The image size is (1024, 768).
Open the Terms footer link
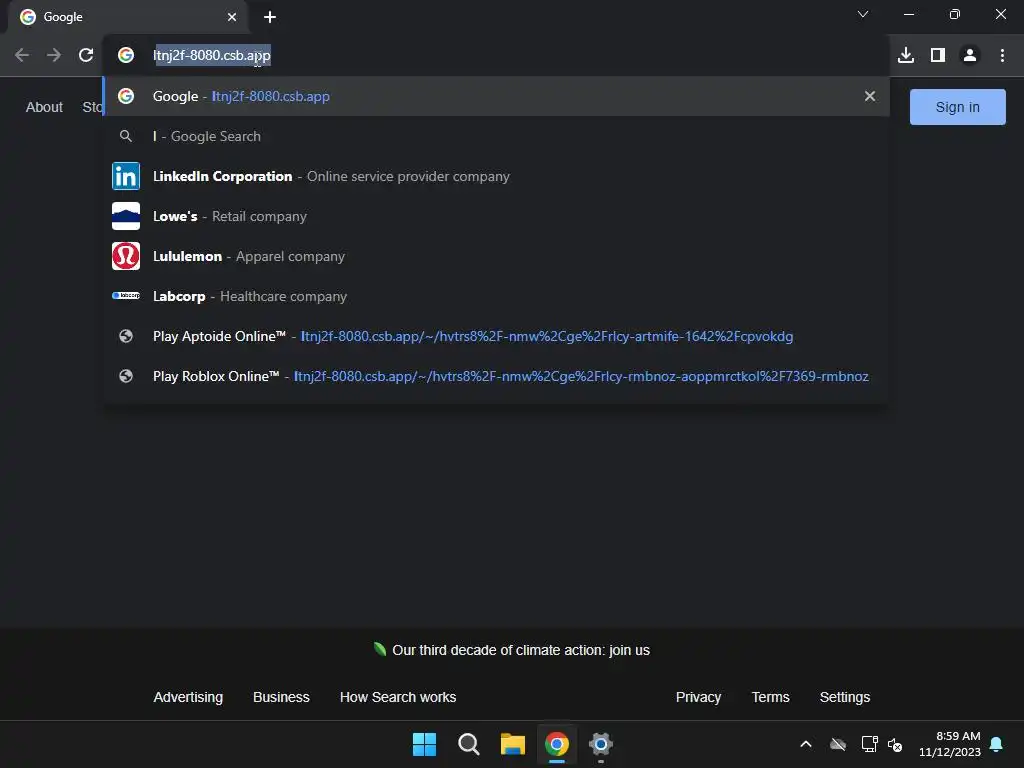point(771,697)
